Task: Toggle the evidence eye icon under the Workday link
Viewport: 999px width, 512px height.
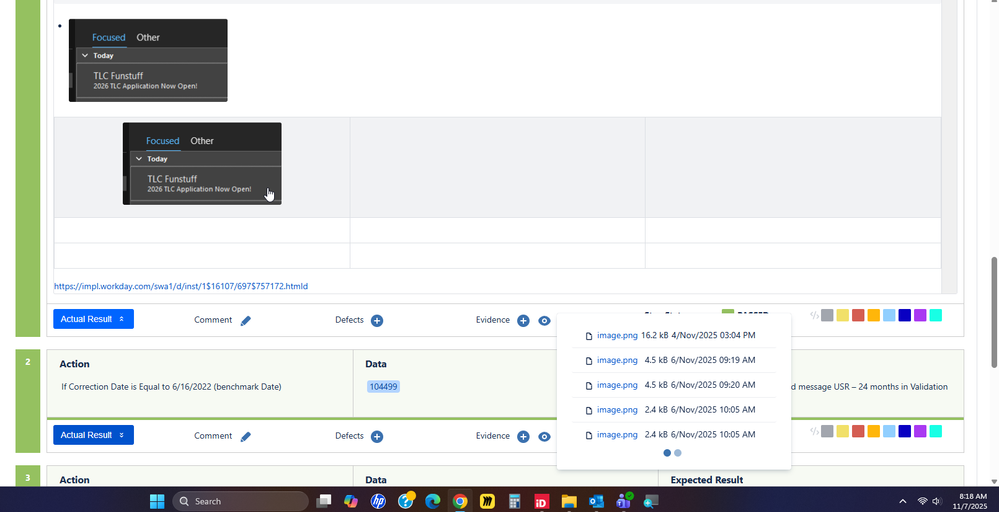Action: (544, 321)
